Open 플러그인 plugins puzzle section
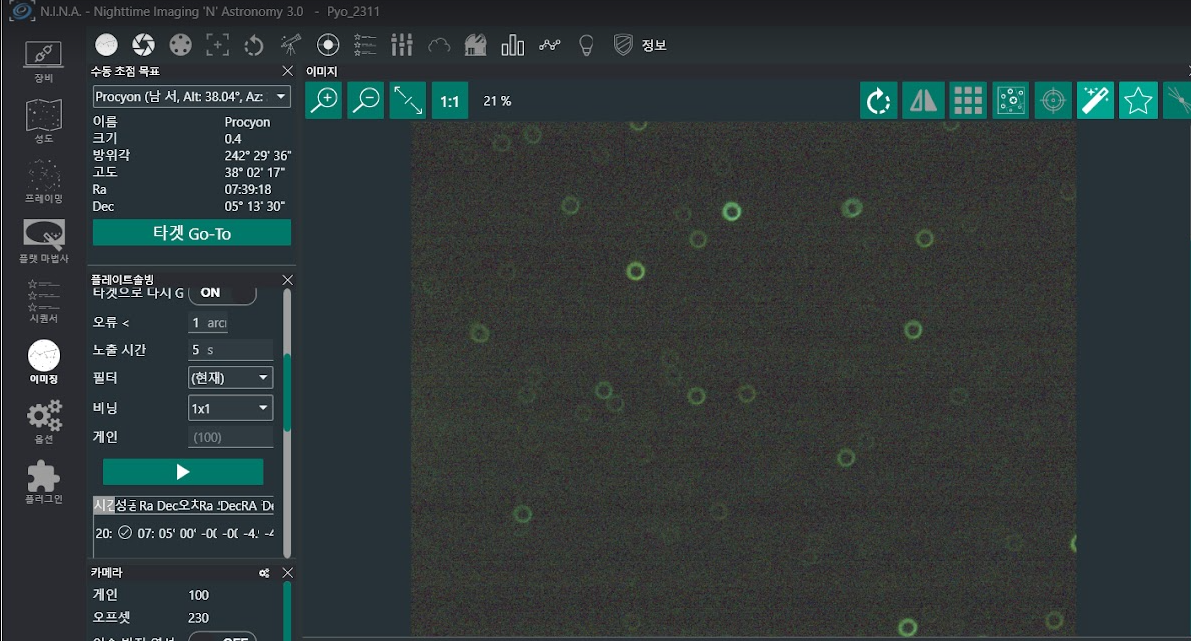The height and width of the screenshot is (641, 1191). click(x=44, y=482)
